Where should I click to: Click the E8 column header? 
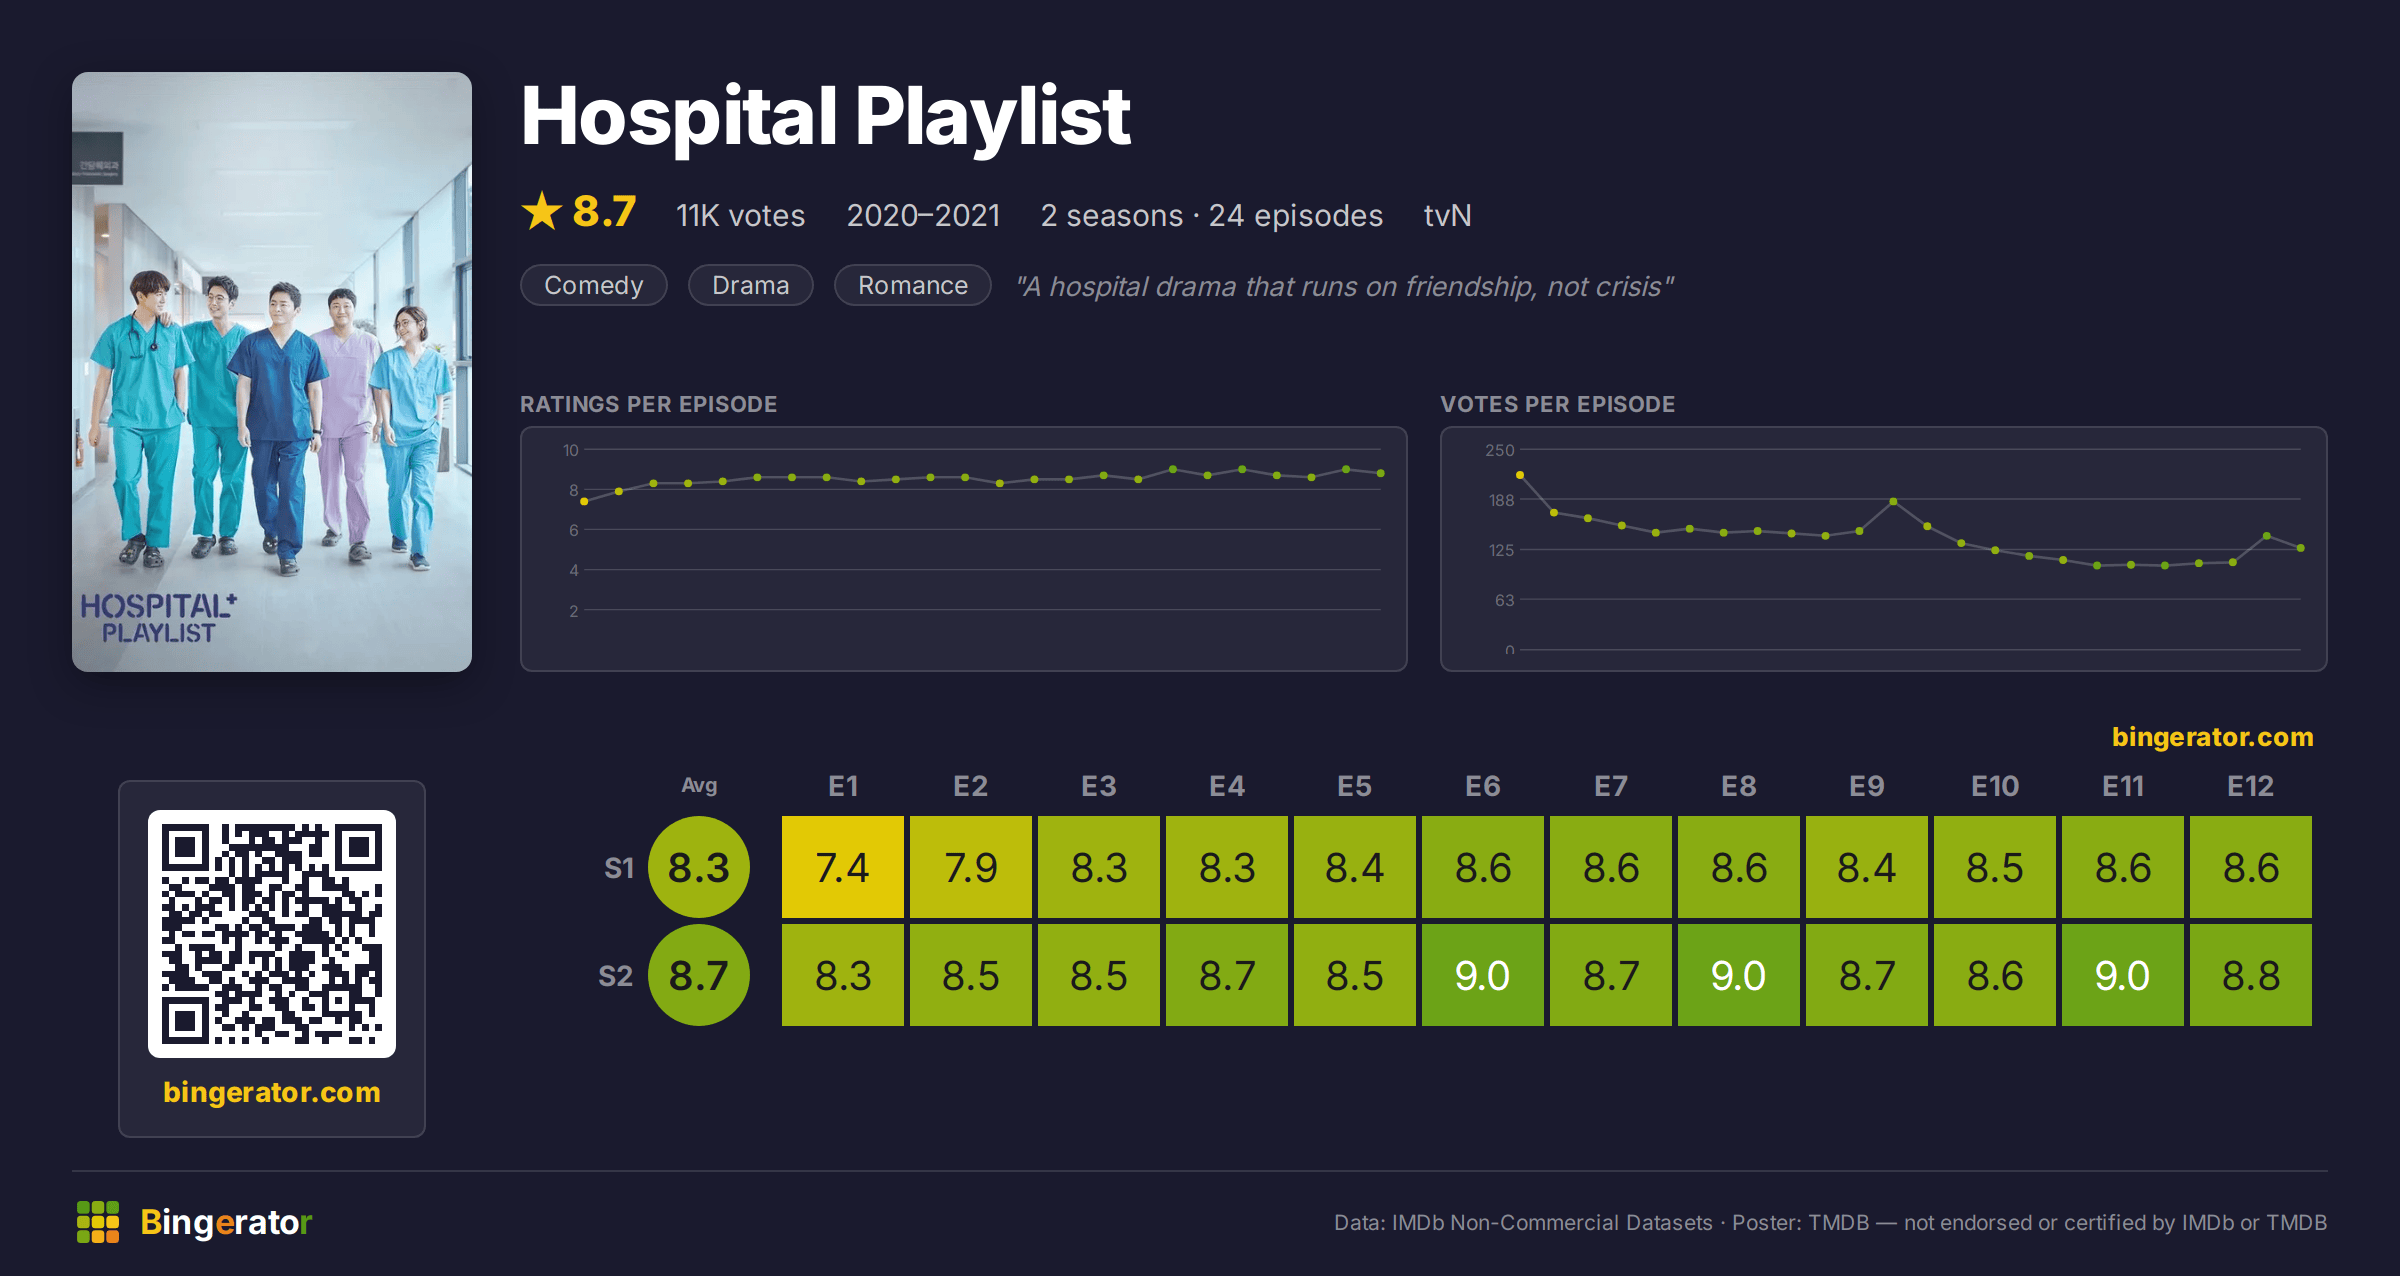tap(1739, 786)
